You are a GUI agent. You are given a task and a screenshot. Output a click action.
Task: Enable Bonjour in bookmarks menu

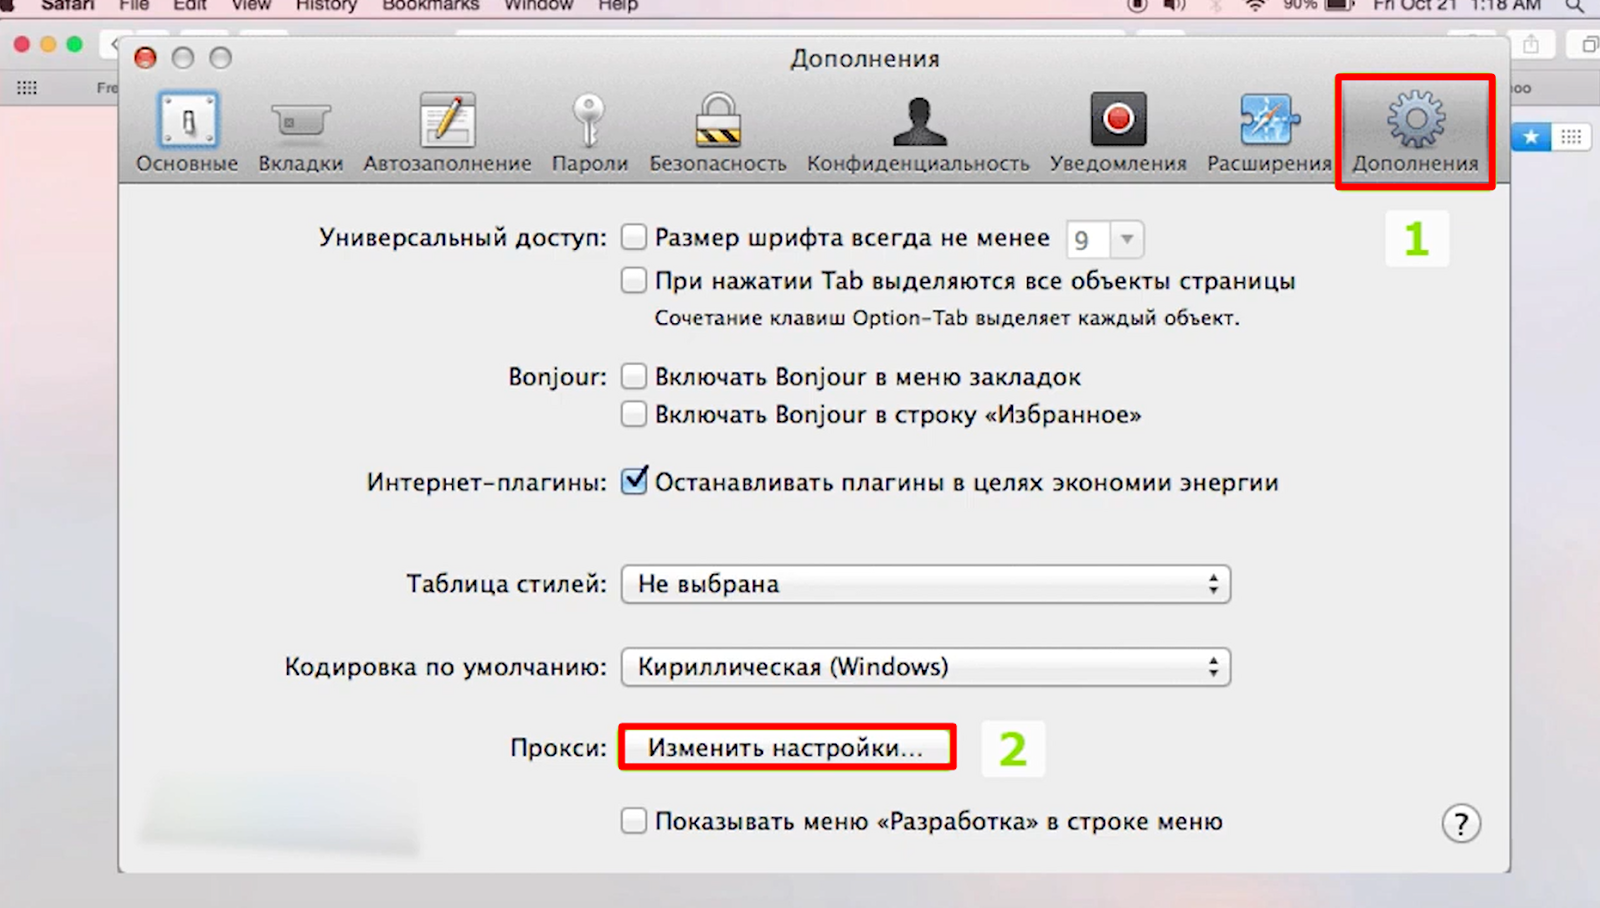point(634,376)
